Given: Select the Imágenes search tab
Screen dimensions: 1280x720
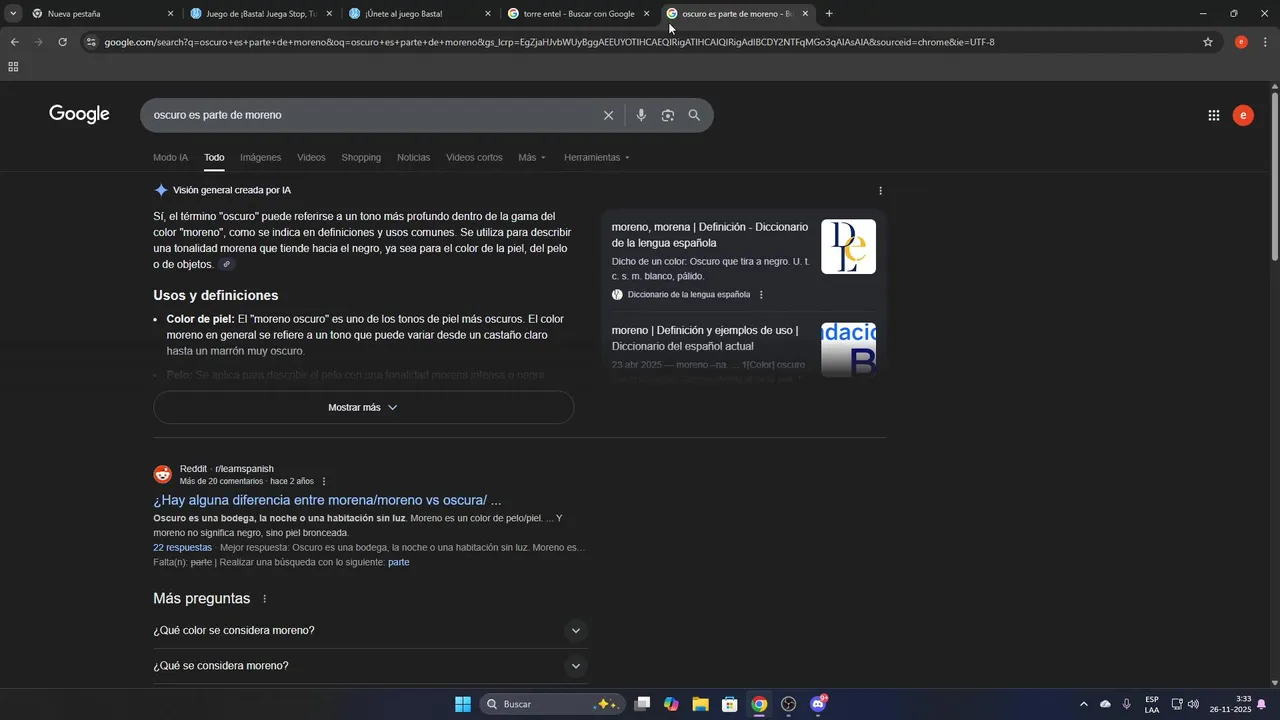Looking at the screenshot, I should 260,157.
